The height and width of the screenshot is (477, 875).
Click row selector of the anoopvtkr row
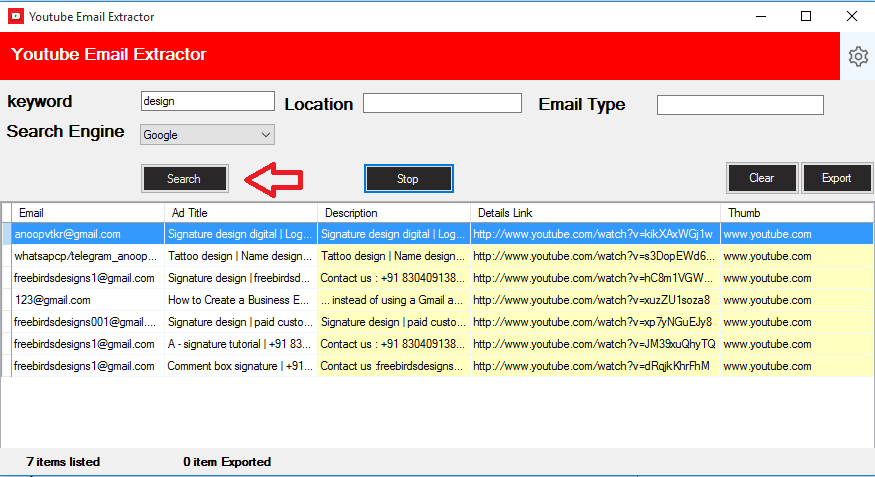tap(7, 234)
